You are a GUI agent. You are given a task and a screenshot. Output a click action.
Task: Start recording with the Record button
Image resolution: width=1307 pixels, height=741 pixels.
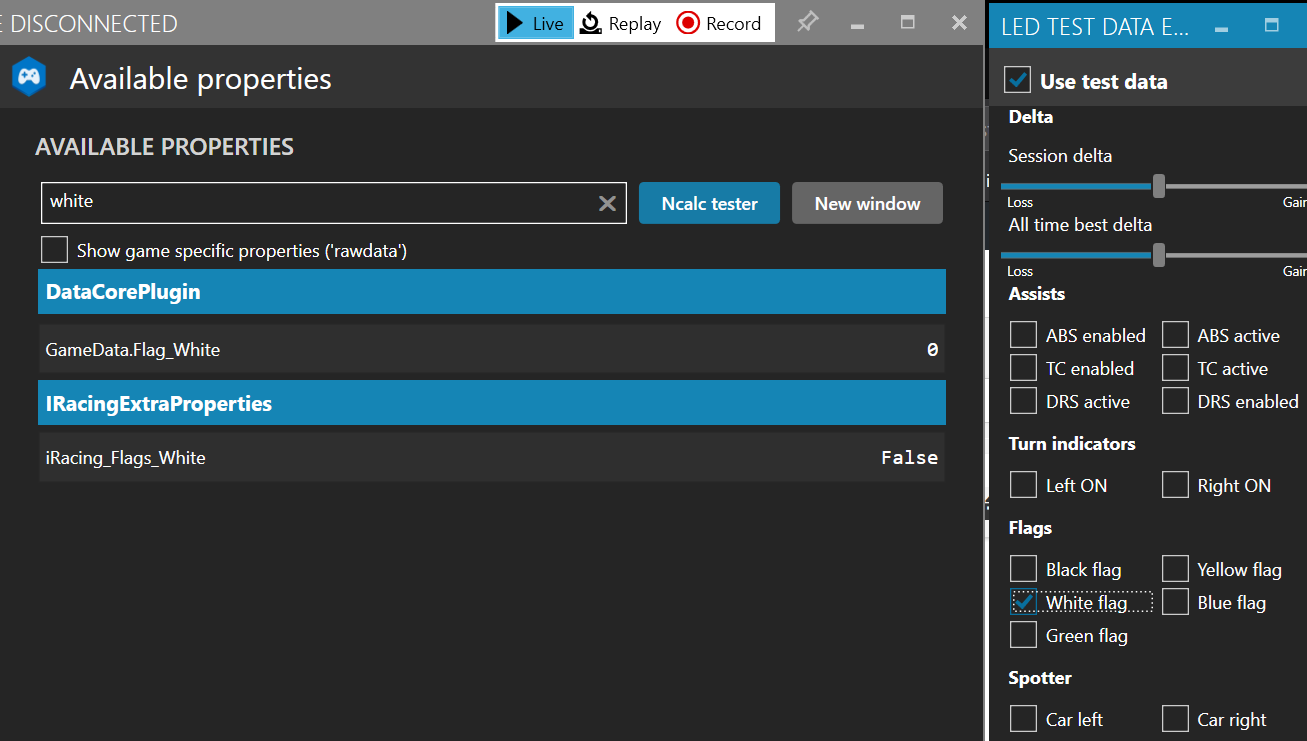[719, 23]
